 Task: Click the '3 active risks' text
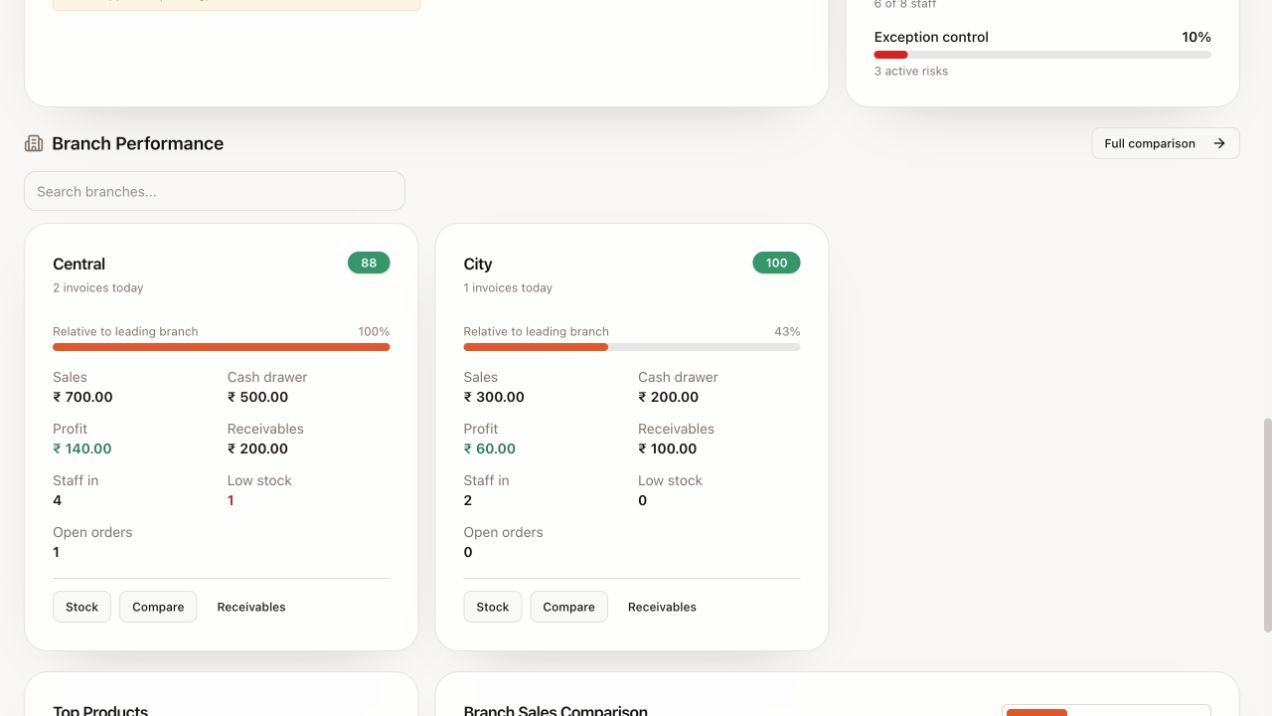(x=911, y=71)
